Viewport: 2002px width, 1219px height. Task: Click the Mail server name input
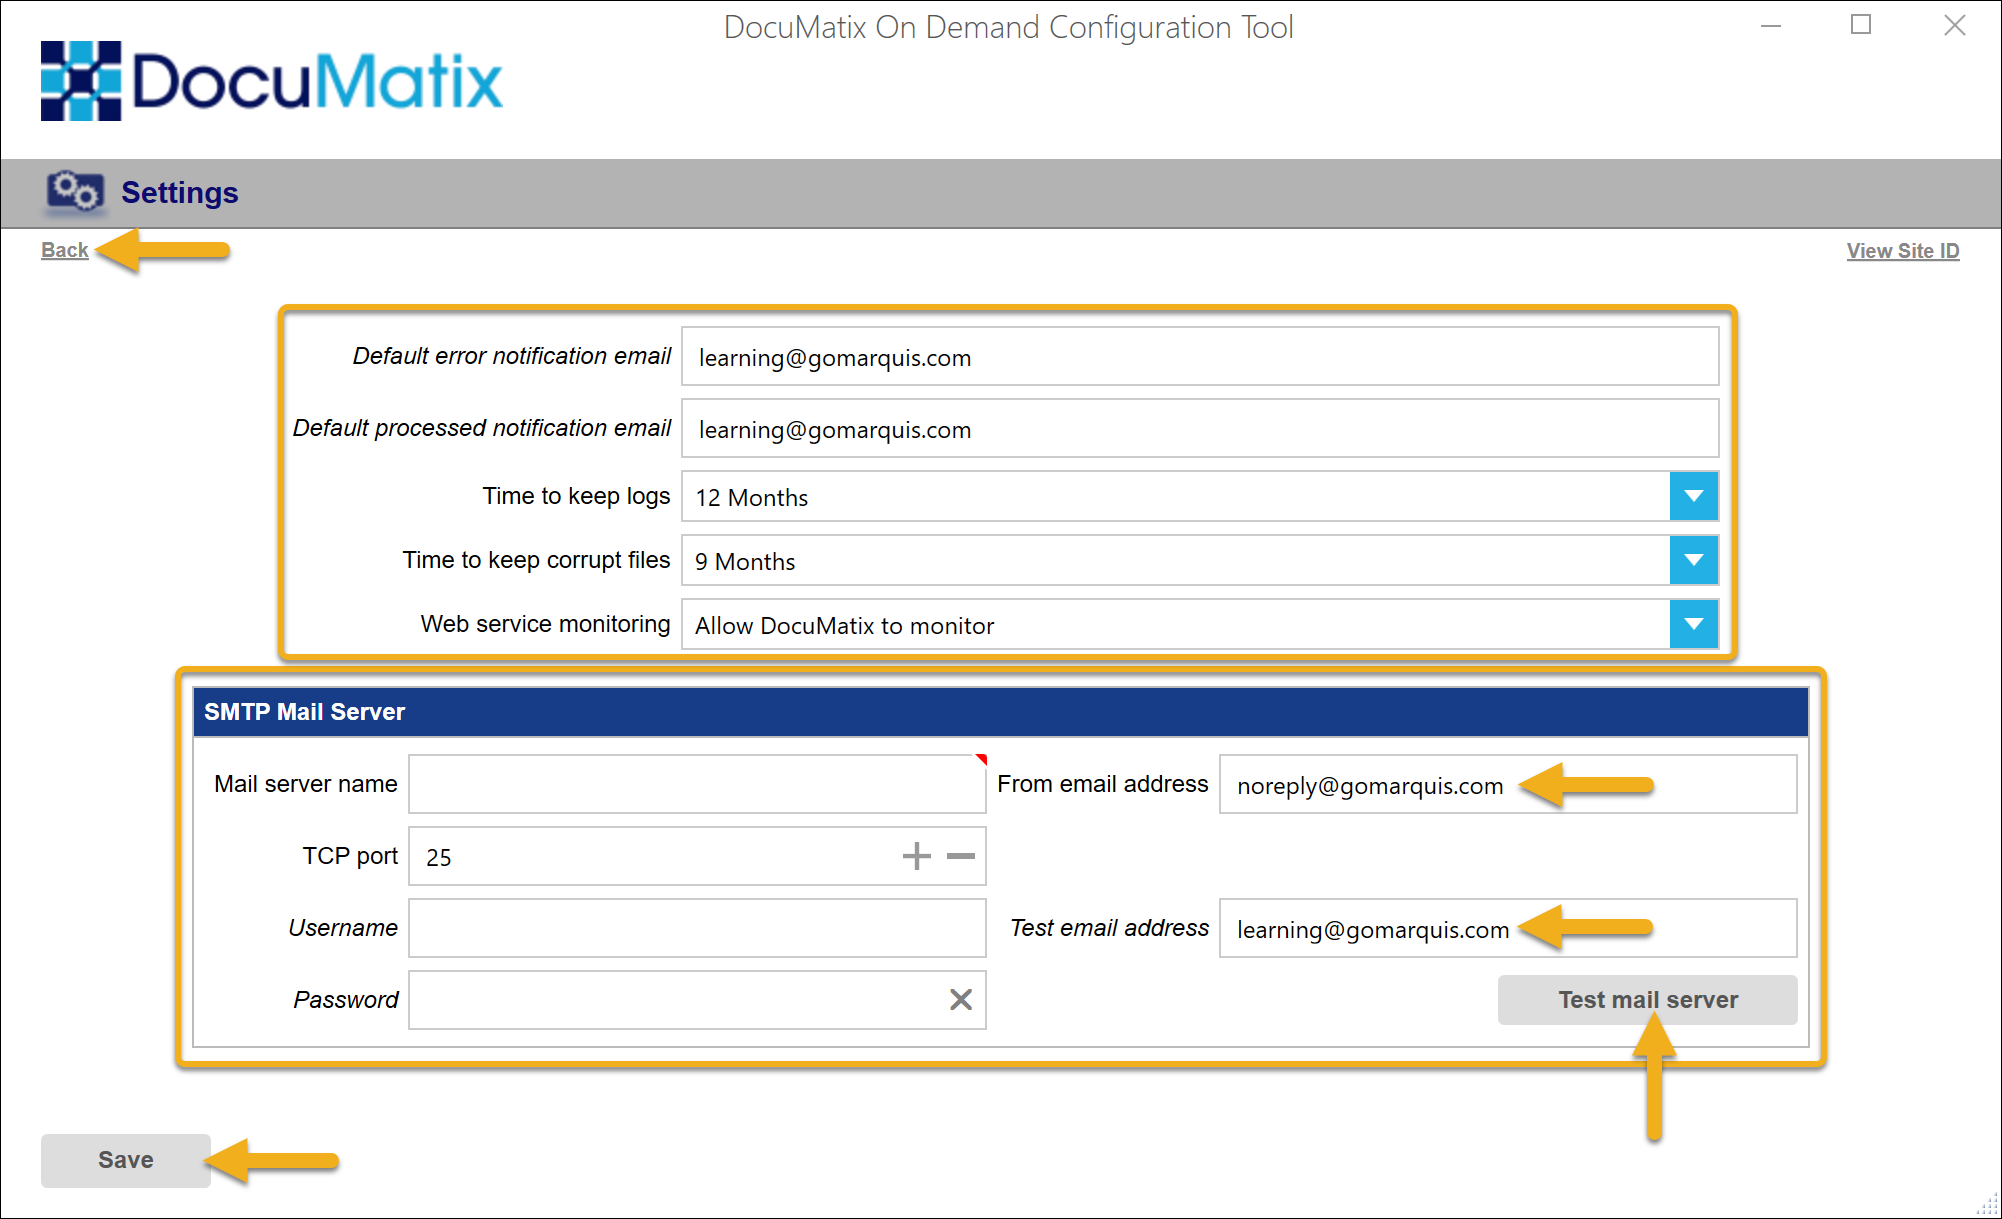[697, 784]
